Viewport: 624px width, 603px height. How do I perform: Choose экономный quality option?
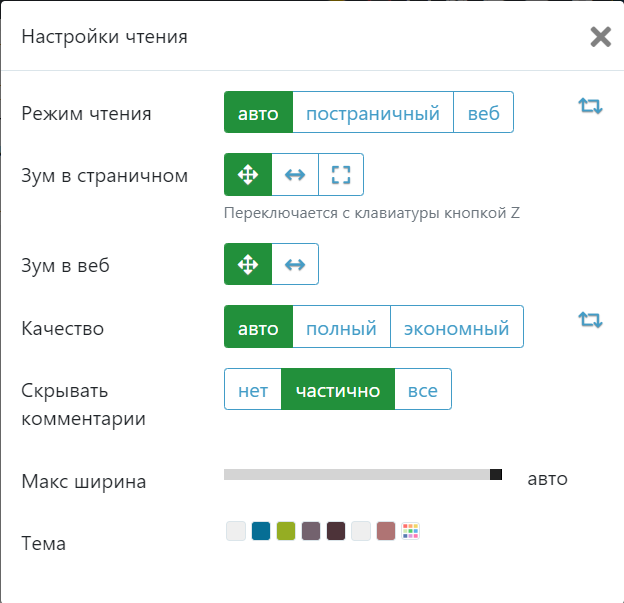[457, 328]
